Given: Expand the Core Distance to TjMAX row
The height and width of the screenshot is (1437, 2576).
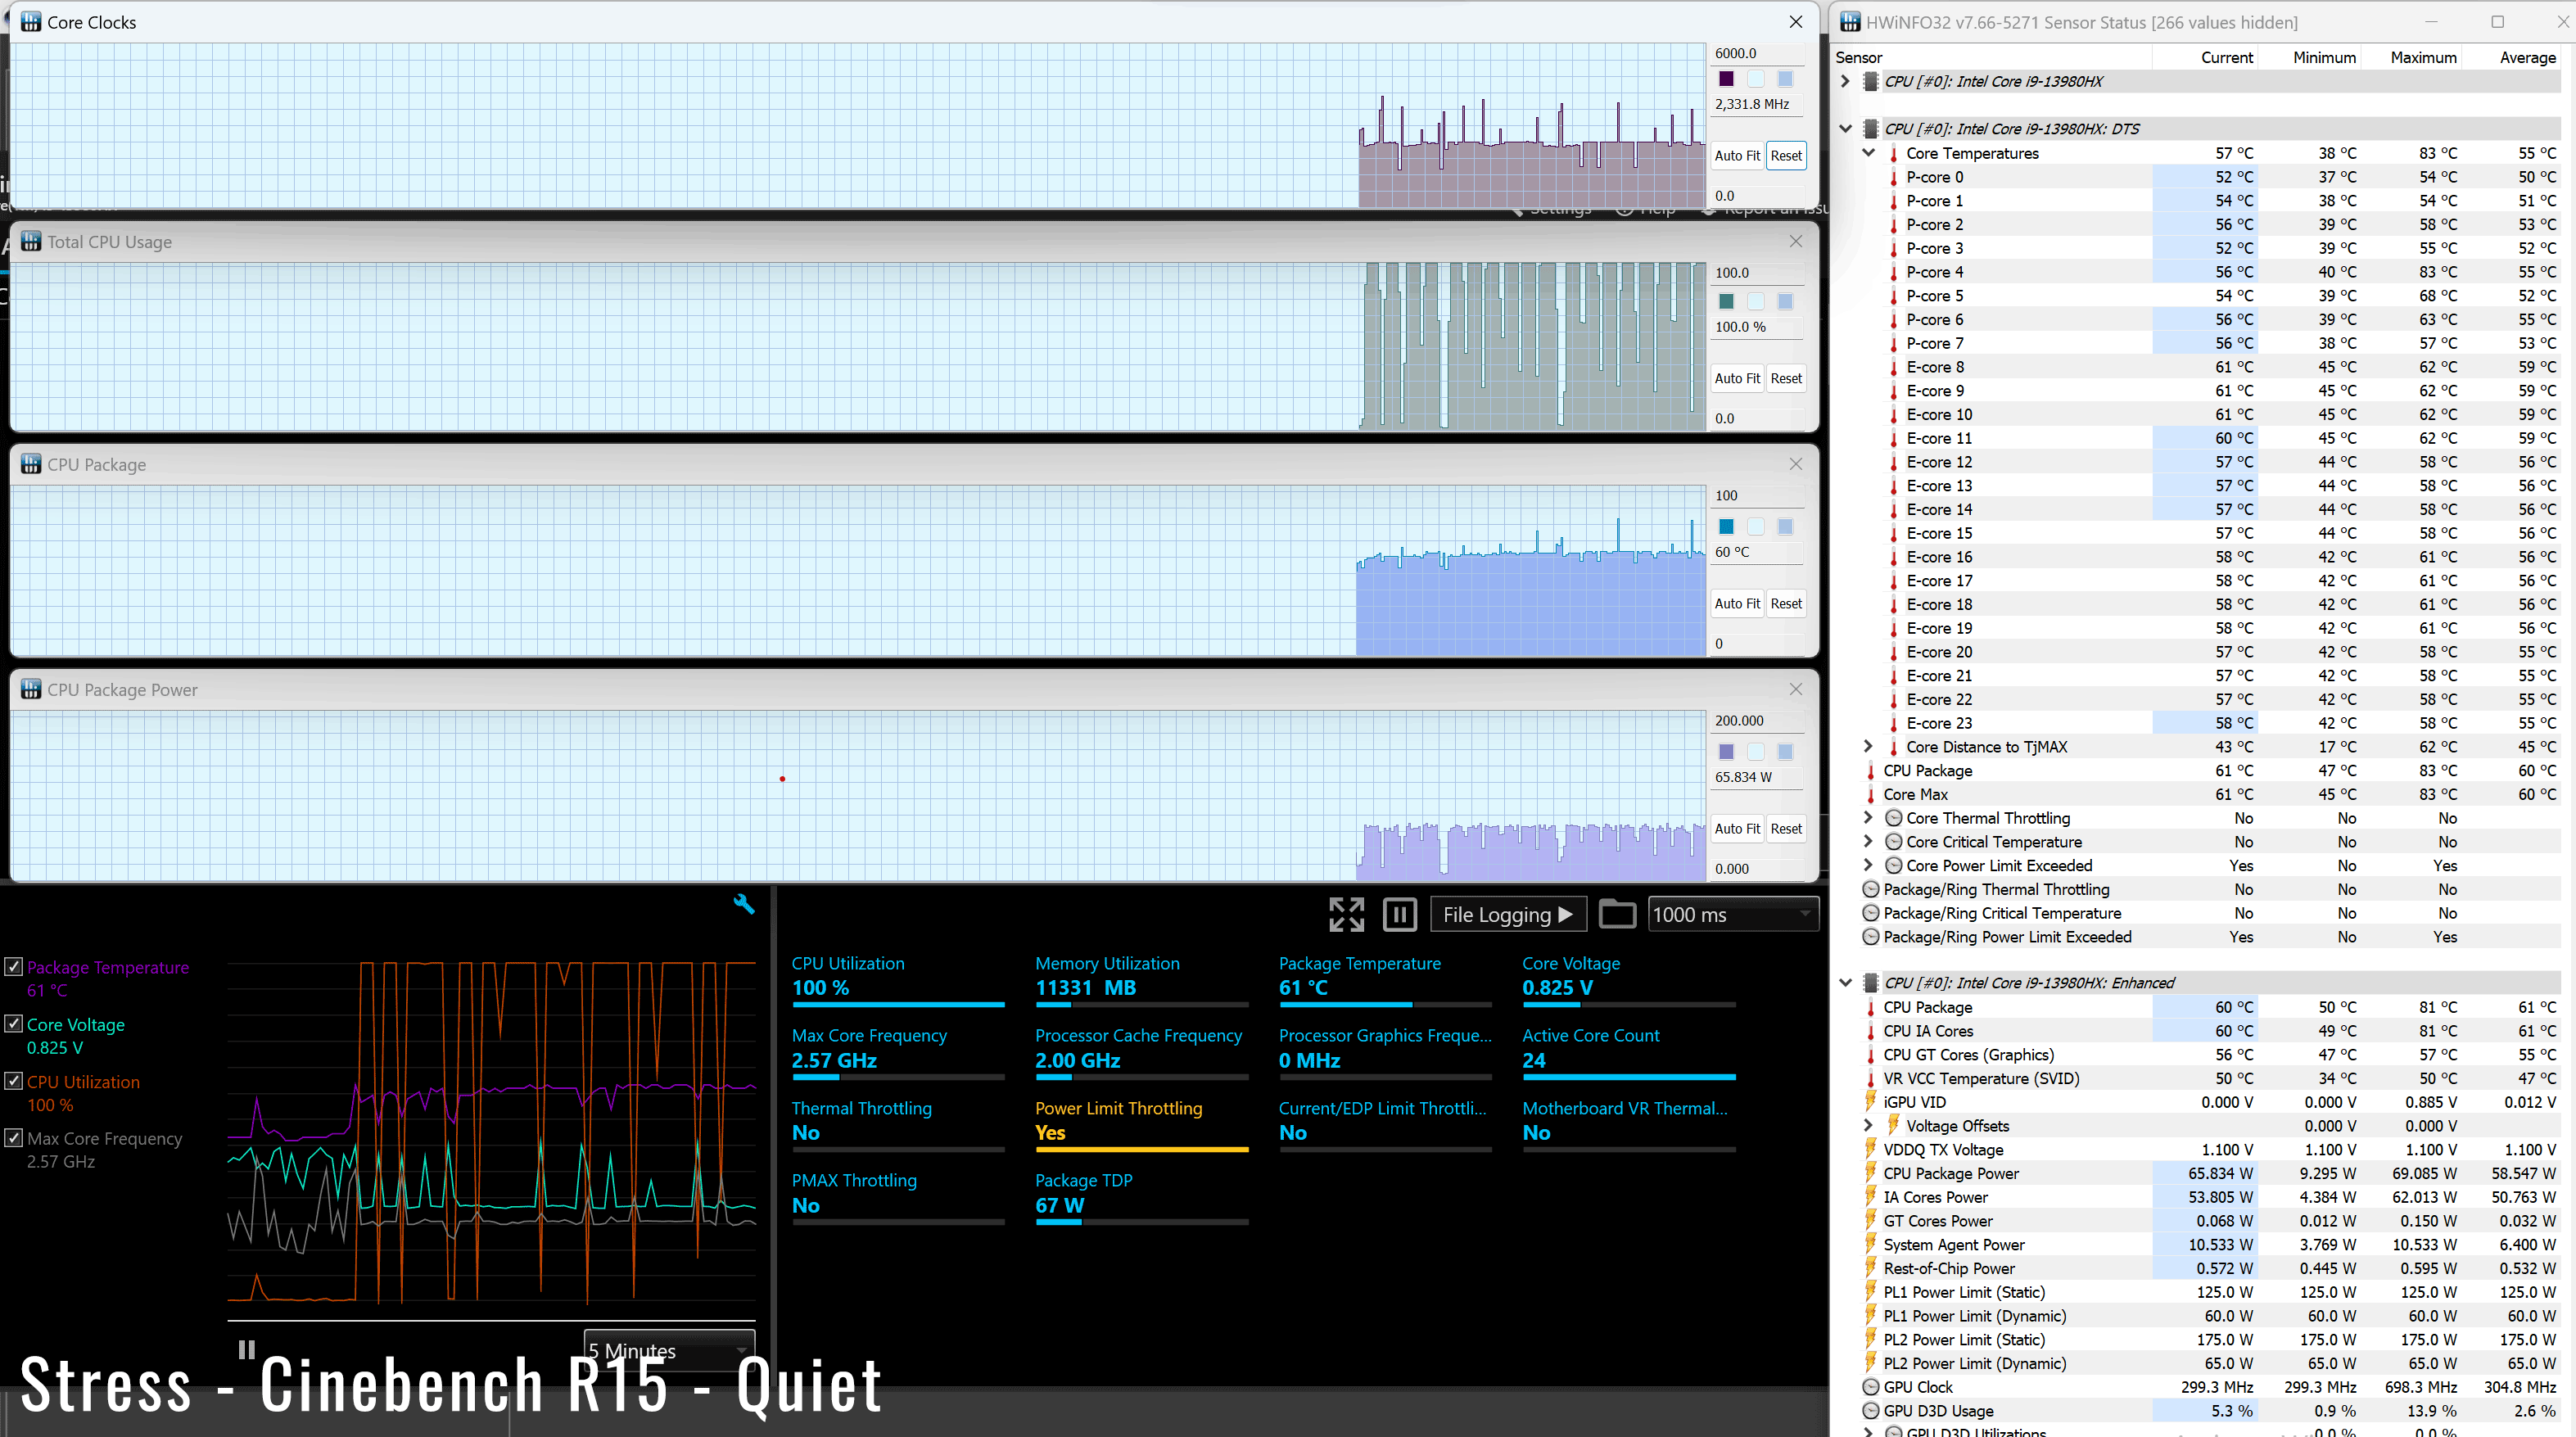Looking at the screenshot, I should (1867, 747).
